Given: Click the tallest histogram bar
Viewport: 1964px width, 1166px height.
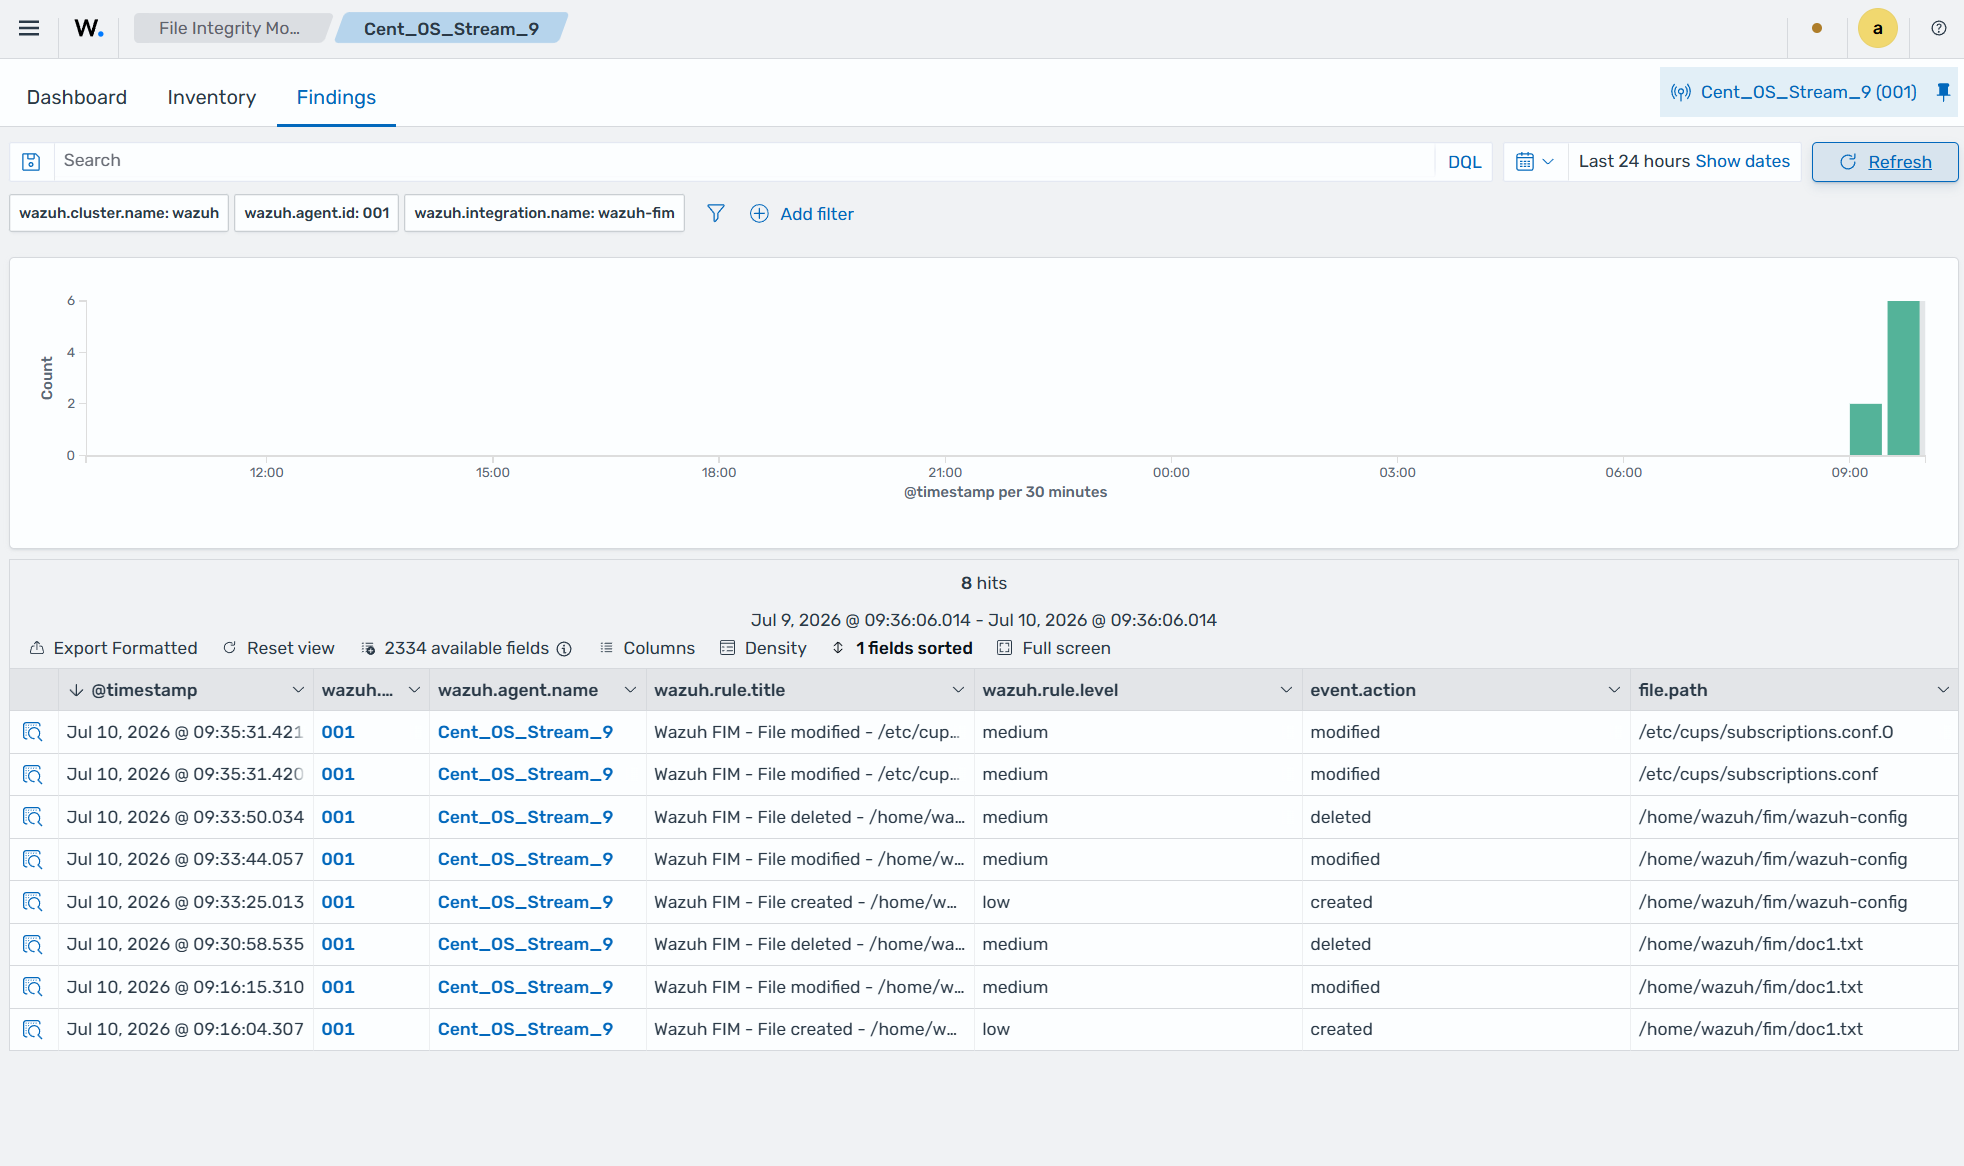Looking at the screenshot, I should tap(1903, 378).
